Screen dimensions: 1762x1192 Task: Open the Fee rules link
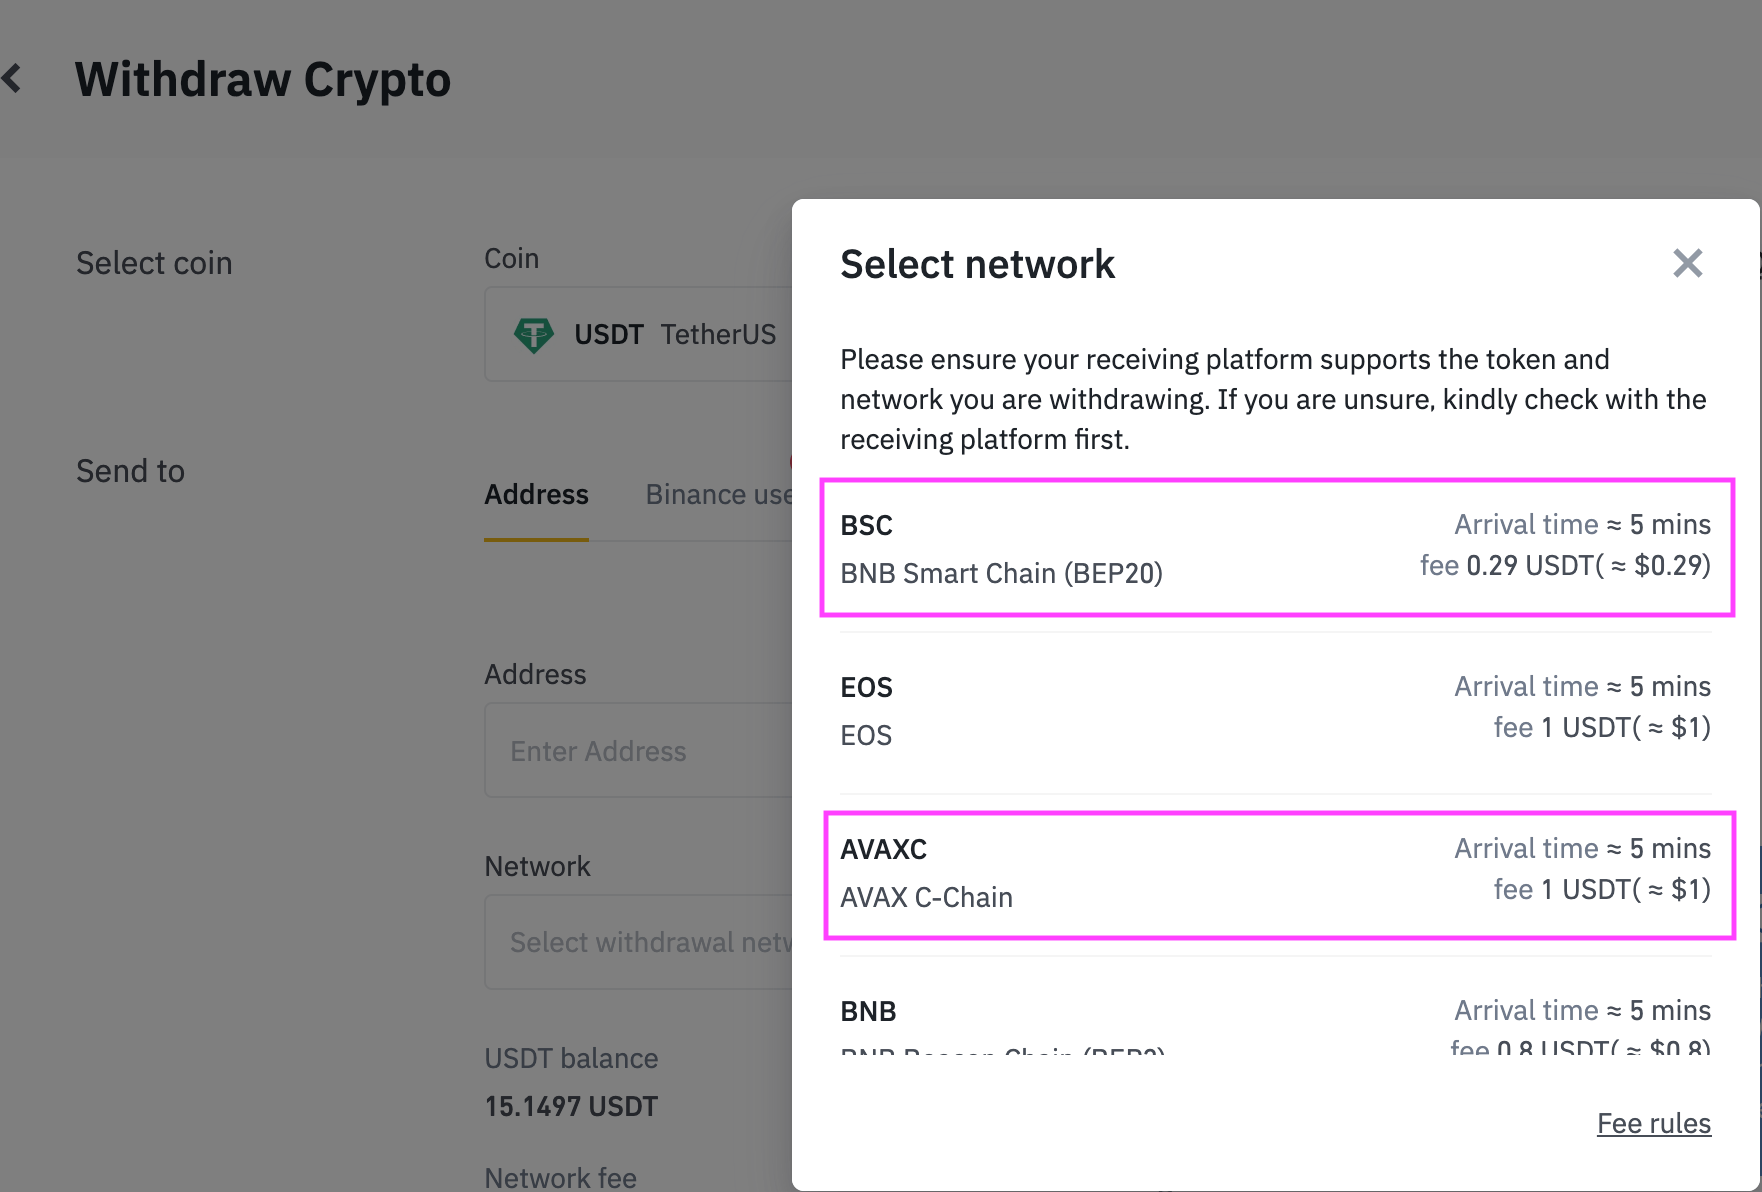pos(1653,1124)
